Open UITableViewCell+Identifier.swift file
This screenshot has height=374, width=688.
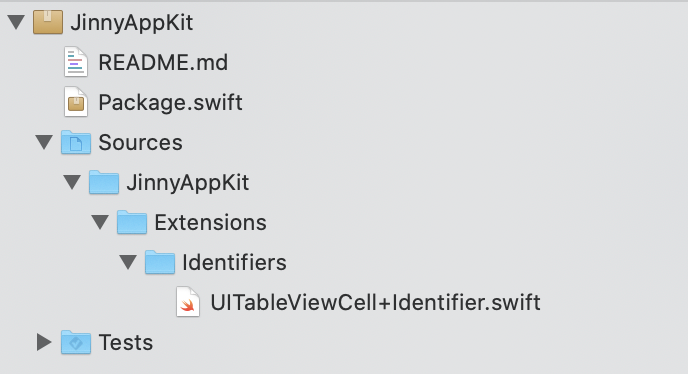[x=375, y=302]
